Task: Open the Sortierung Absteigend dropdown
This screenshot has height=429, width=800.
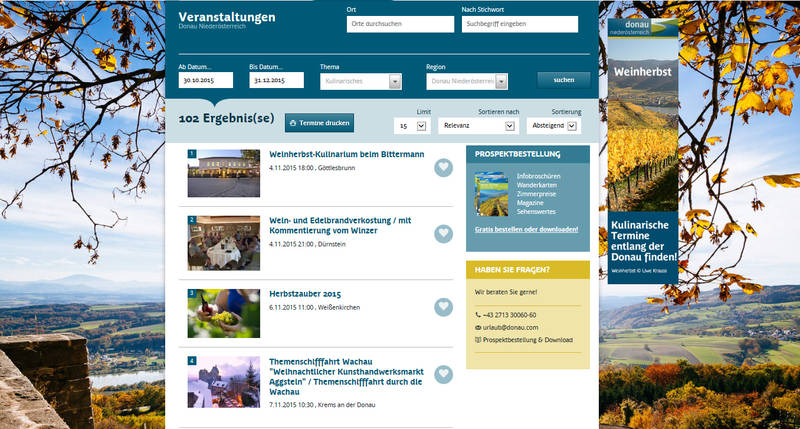Action: click(x=557, y=126)
